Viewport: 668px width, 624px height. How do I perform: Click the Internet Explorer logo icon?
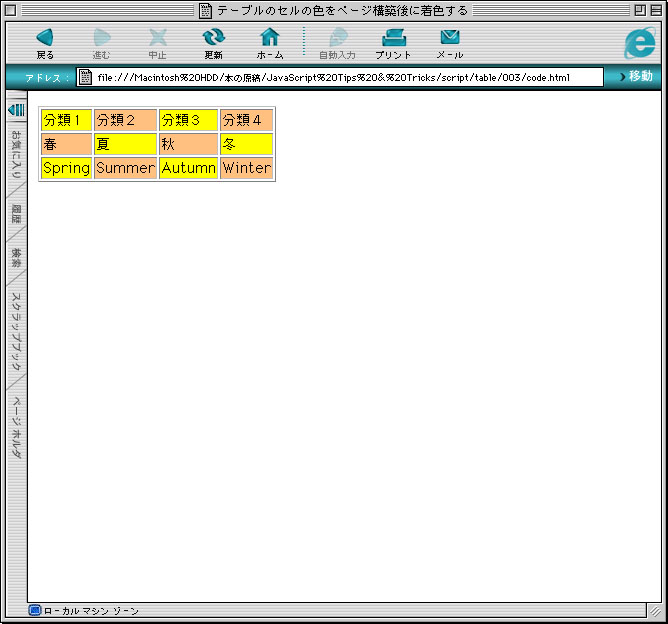pyautogui.click(x=638, y=43)
